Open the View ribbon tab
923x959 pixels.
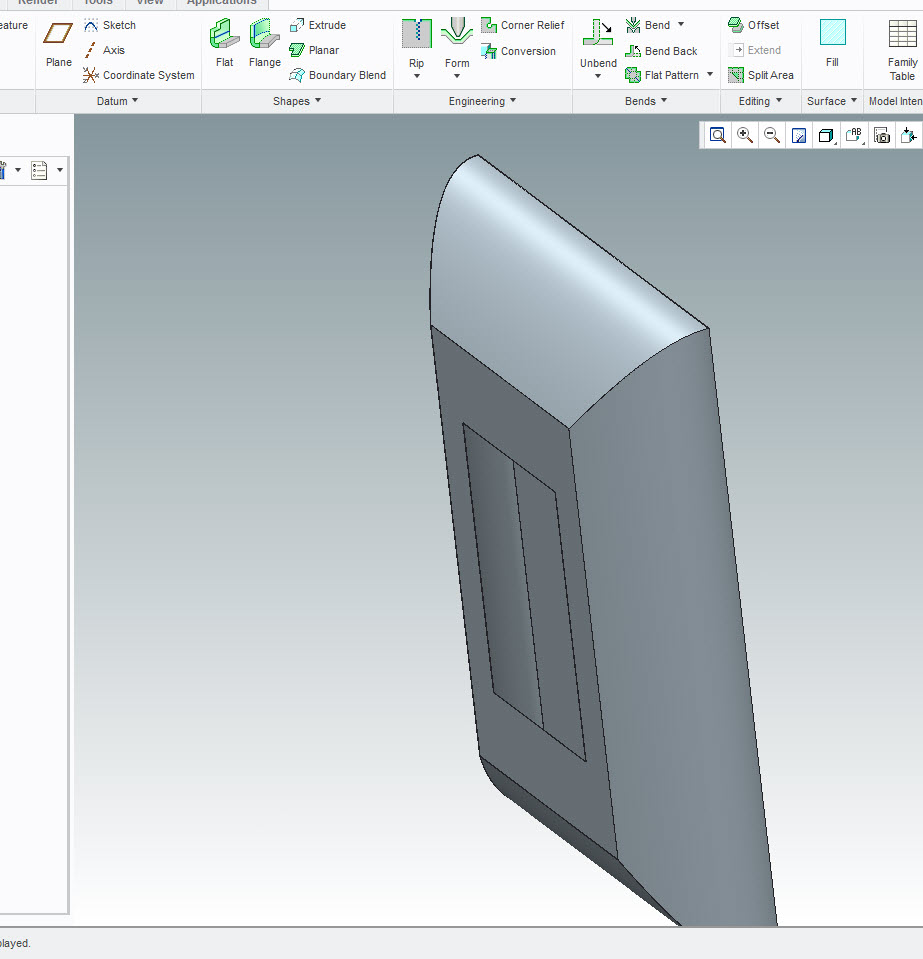pos(150,2)
